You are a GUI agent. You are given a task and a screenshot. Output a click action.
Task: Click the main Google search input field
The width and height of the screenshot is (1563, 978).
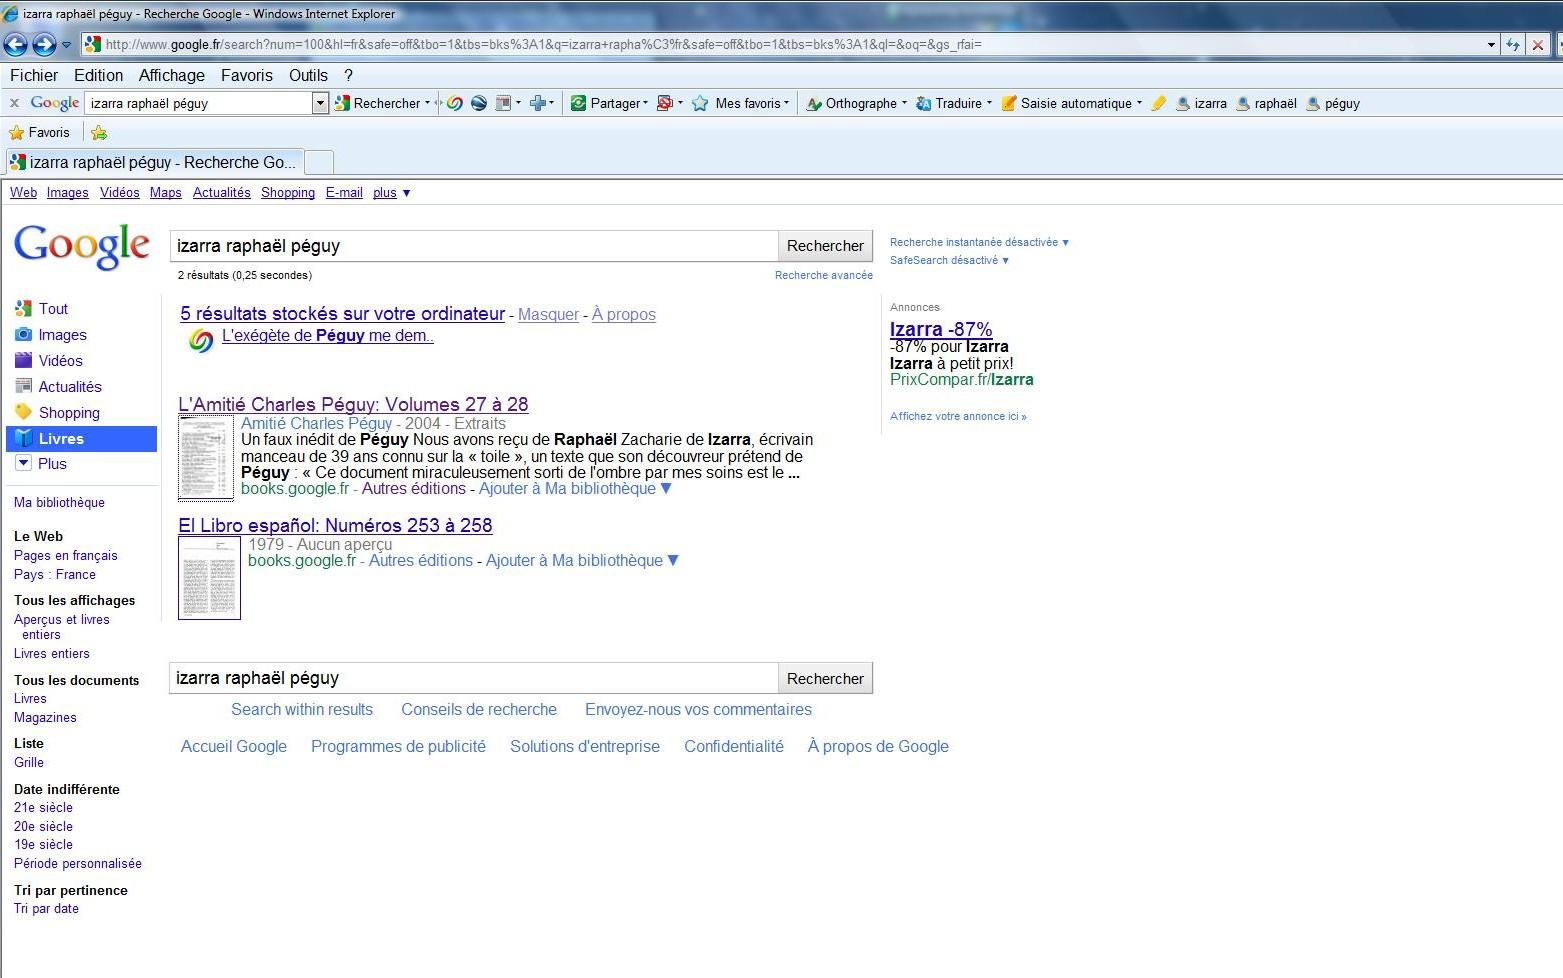coord(473,246)
